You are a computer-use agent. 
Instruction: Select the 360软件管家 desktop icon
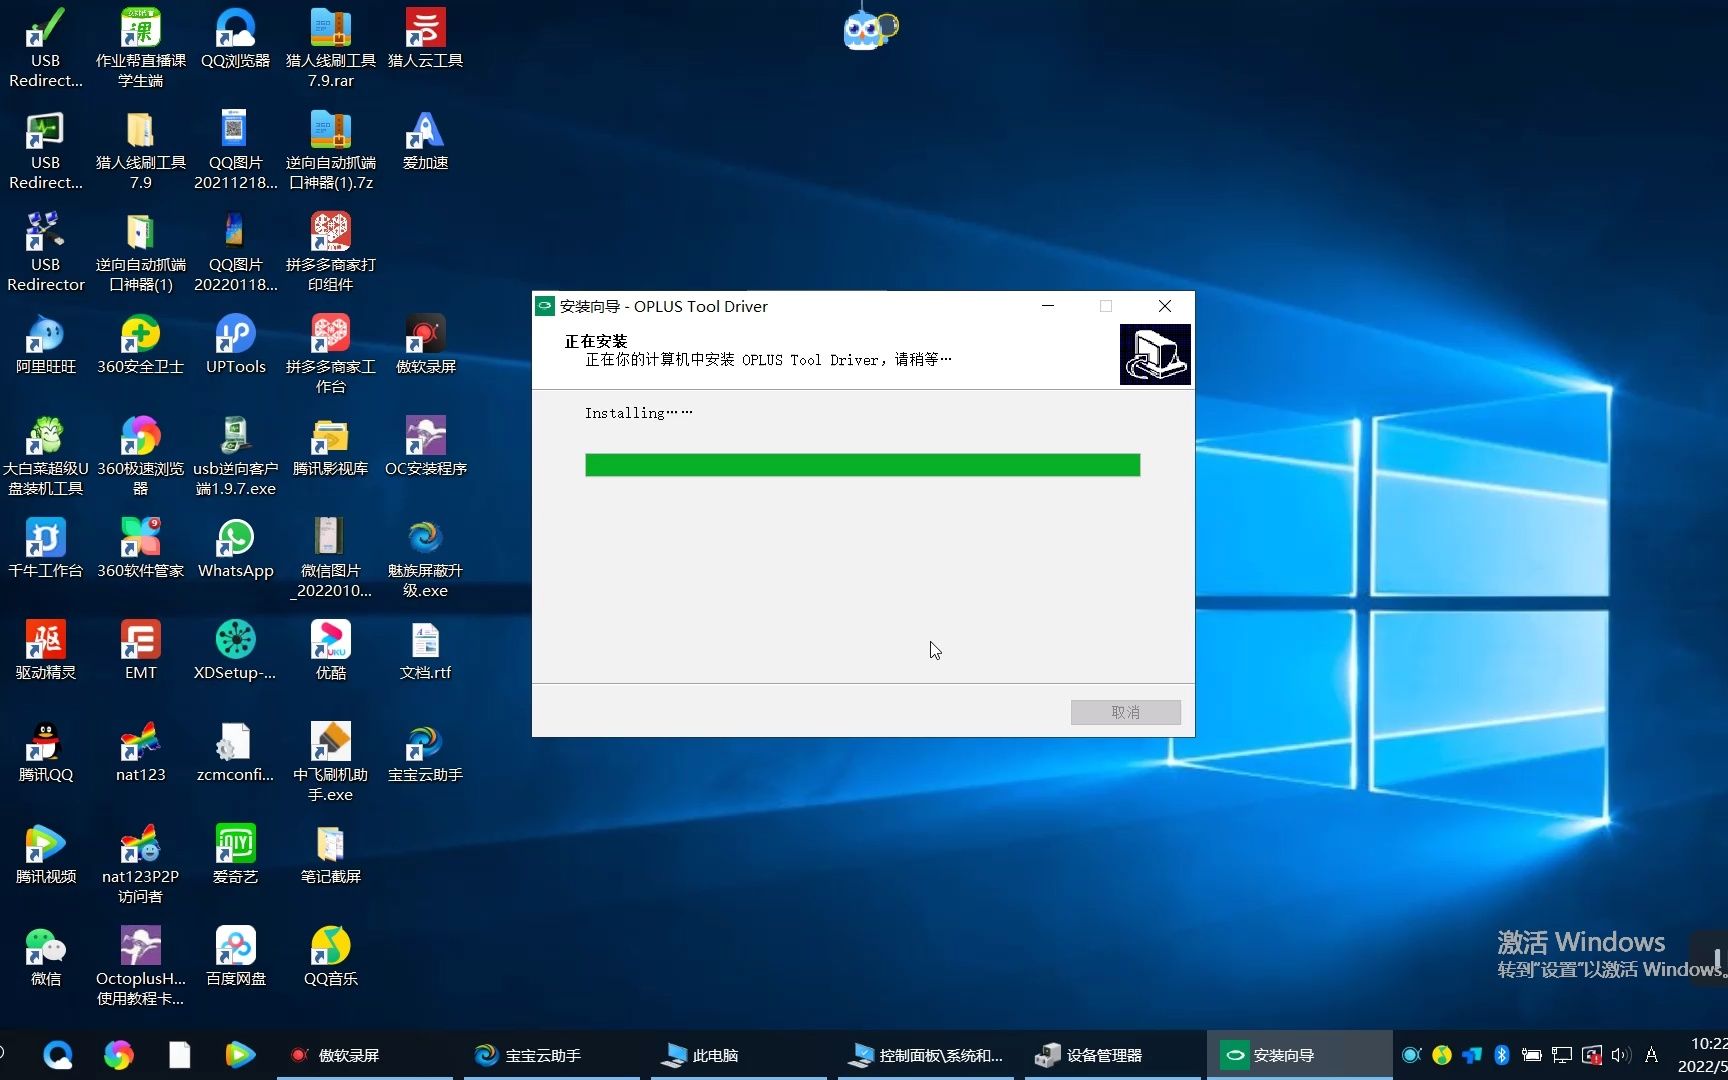(140, 549)
